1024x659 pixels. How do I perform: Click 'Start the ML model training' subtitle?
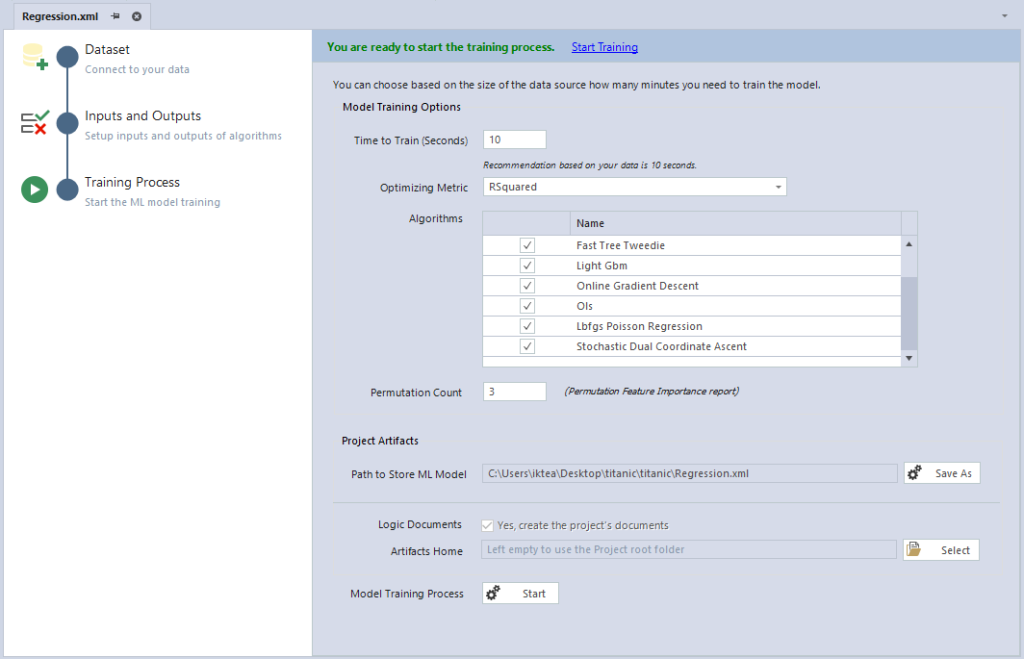pos(152,202)
